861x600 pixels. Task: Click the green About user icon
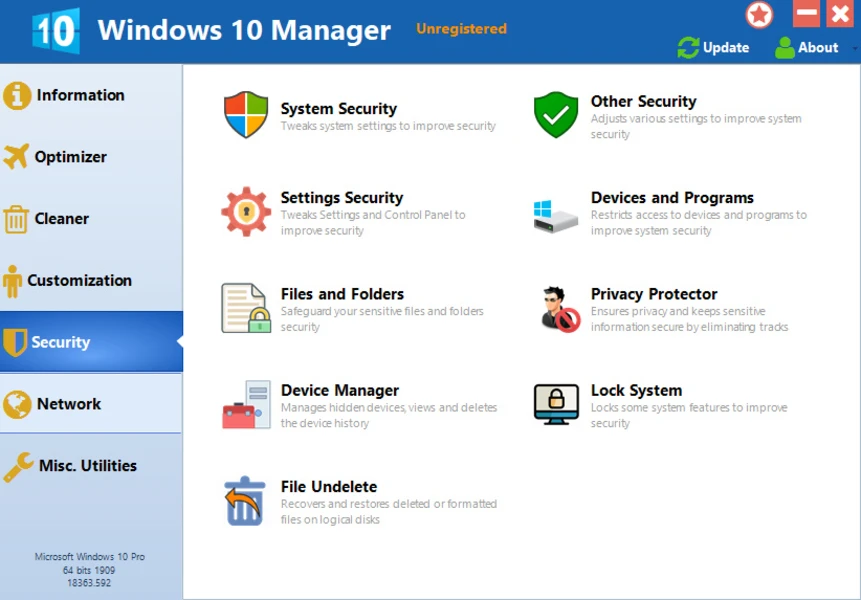(785, 48)
